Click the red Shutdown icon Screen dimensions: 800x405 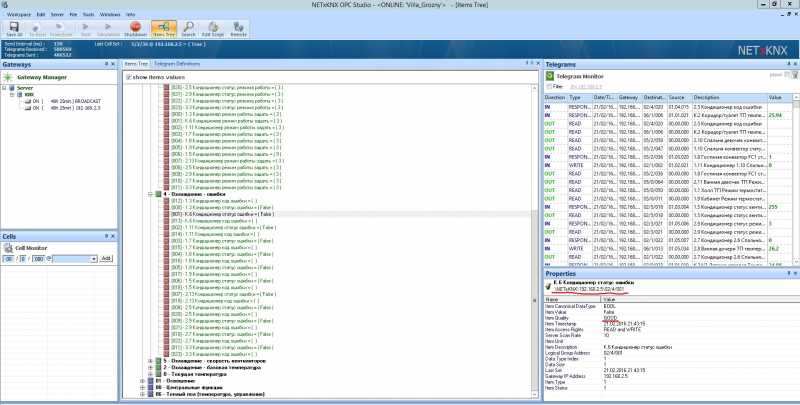pyautogui.click(x=135, y=27)
